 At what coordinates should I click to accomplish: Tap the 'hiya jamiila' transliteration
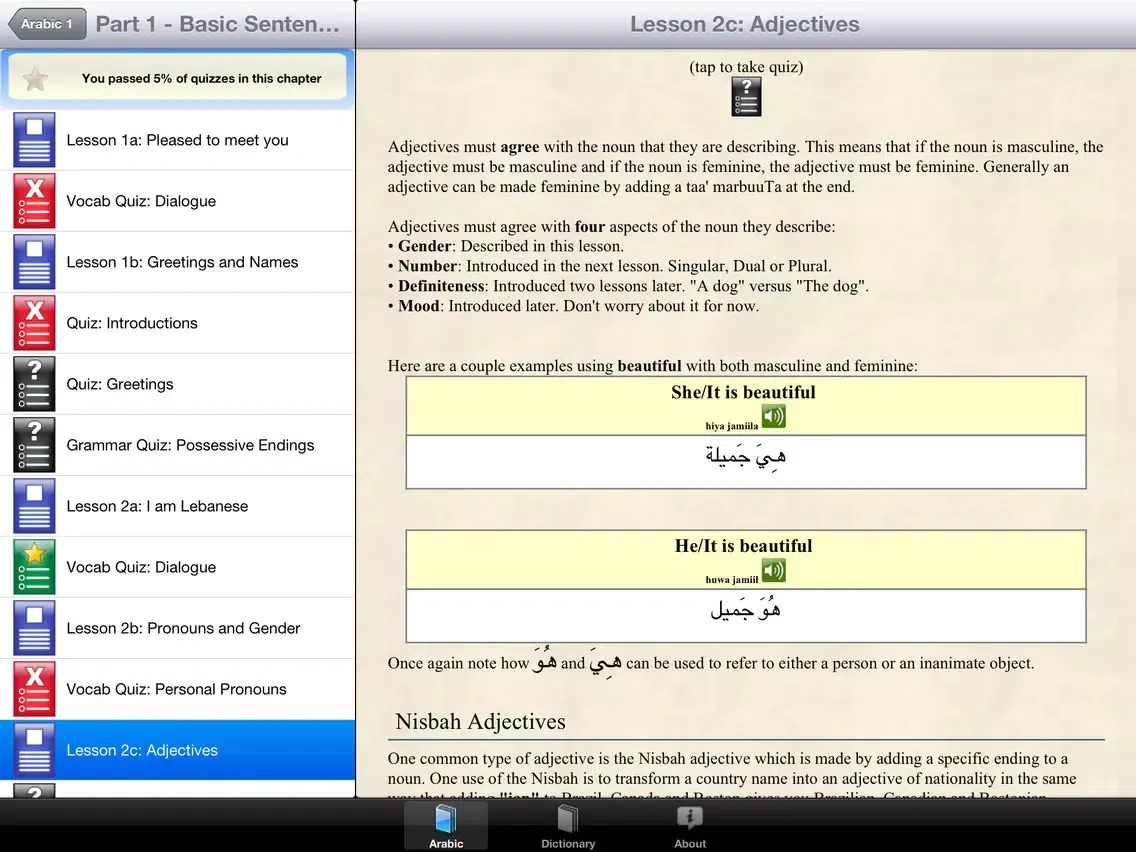pyautogui.click(x=732, y=426)
